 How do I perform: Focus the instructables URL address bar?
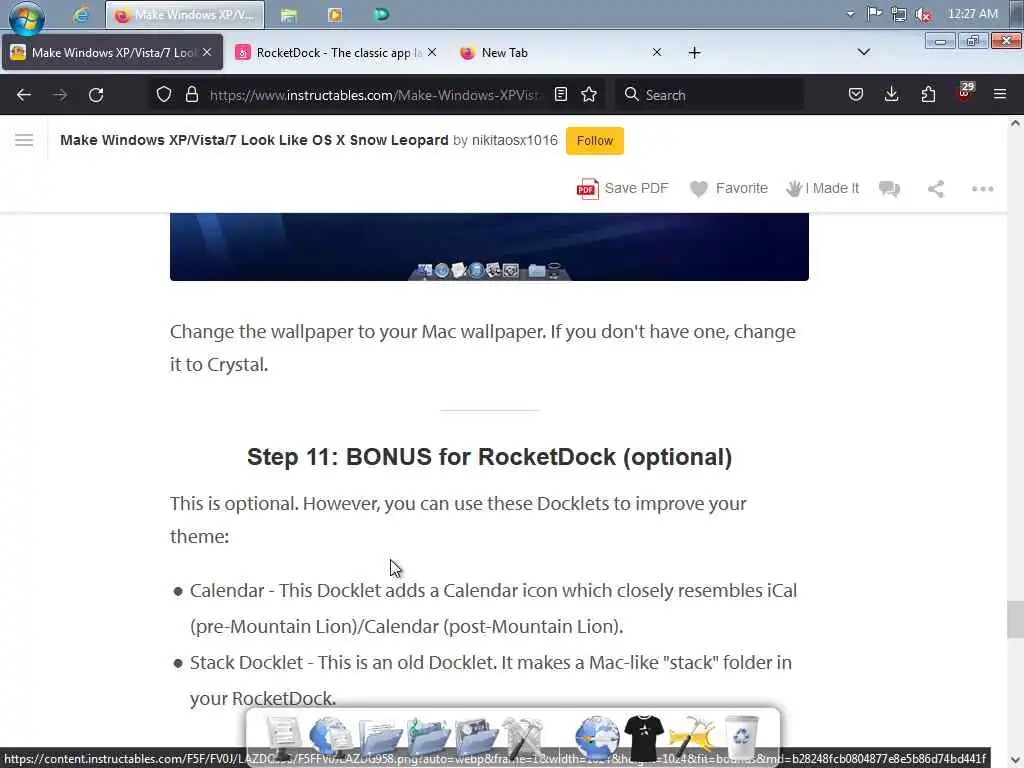(376, 95)
